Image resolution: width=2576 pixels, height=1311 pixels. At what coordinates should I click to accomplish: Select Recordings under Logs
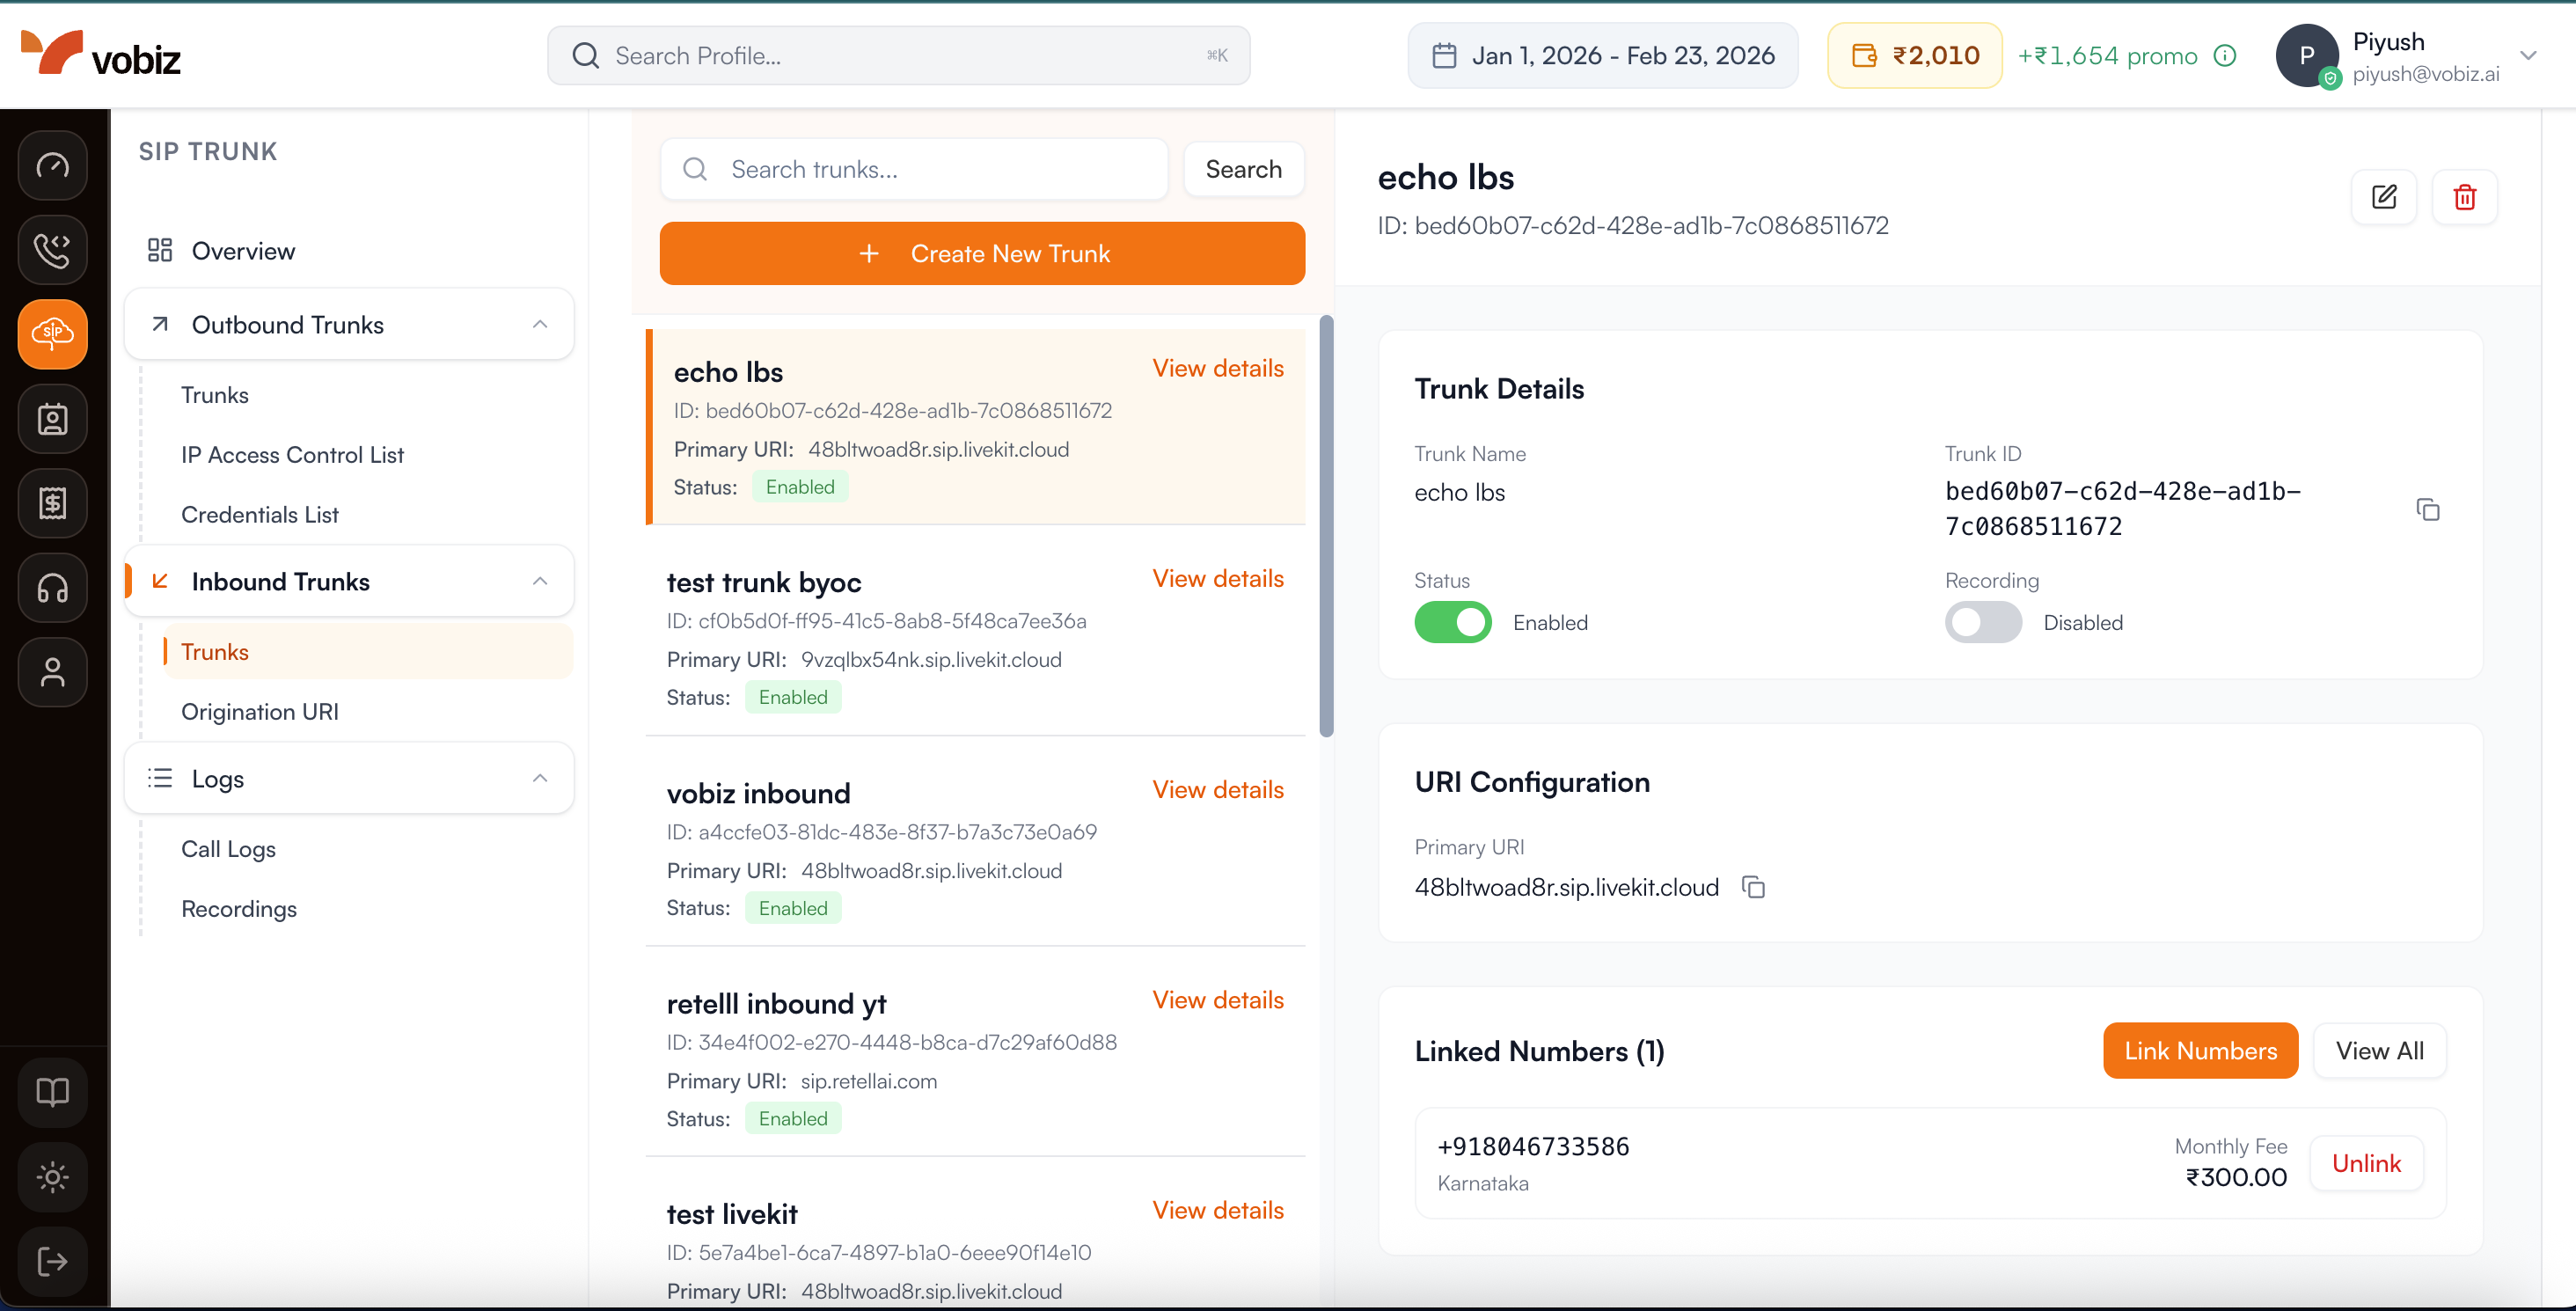click(238, 909)
